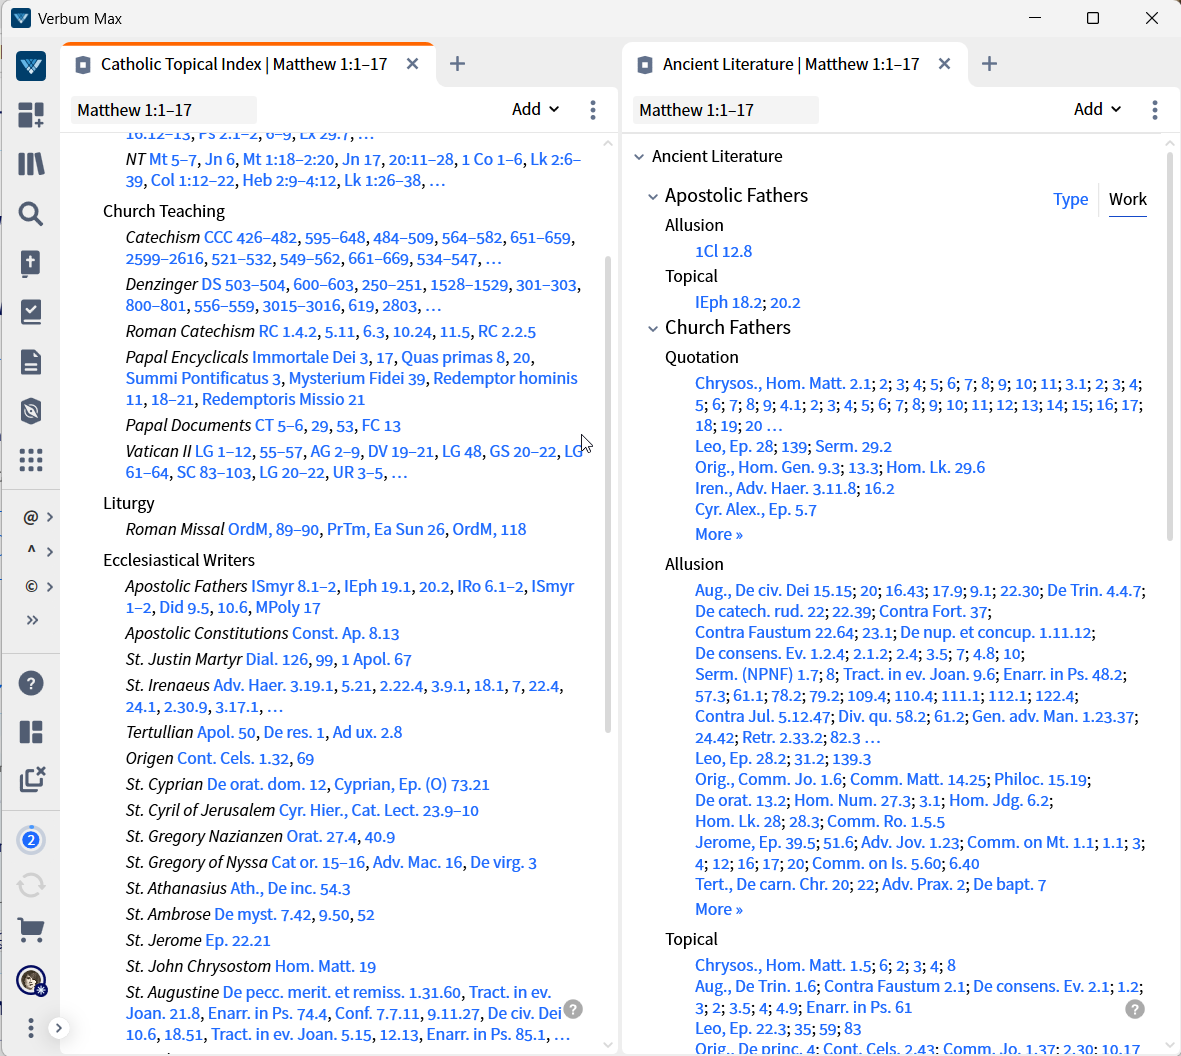Open the user profile avatar
Image resolution: width=1181 pixels, height=1056 pixels.
(31, 981)
